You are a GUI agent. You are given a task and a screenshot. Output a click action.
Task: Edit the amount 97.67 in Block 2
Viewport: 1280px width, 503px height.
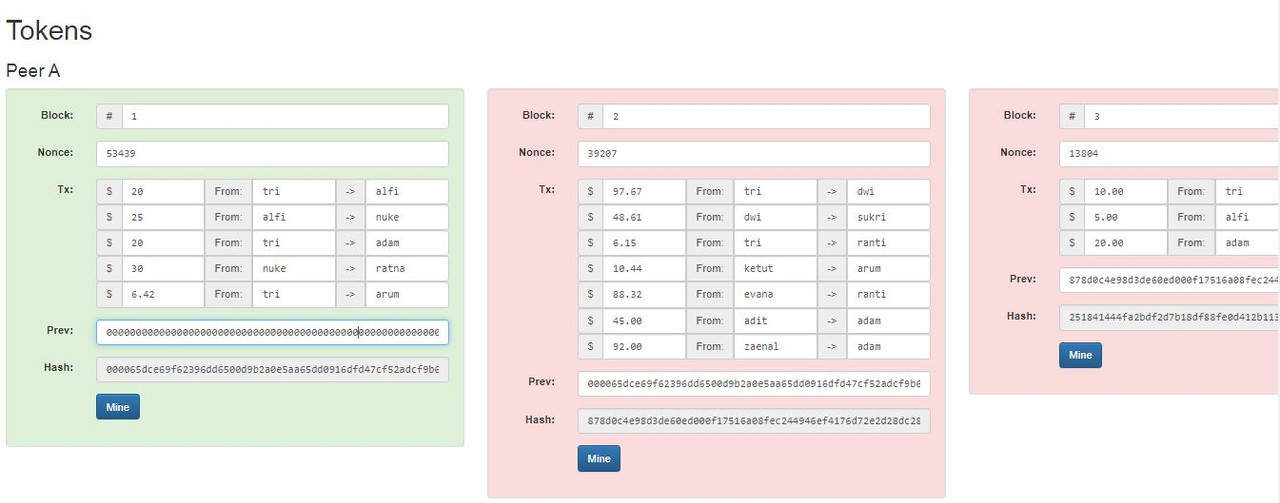[x=644, y=191]
